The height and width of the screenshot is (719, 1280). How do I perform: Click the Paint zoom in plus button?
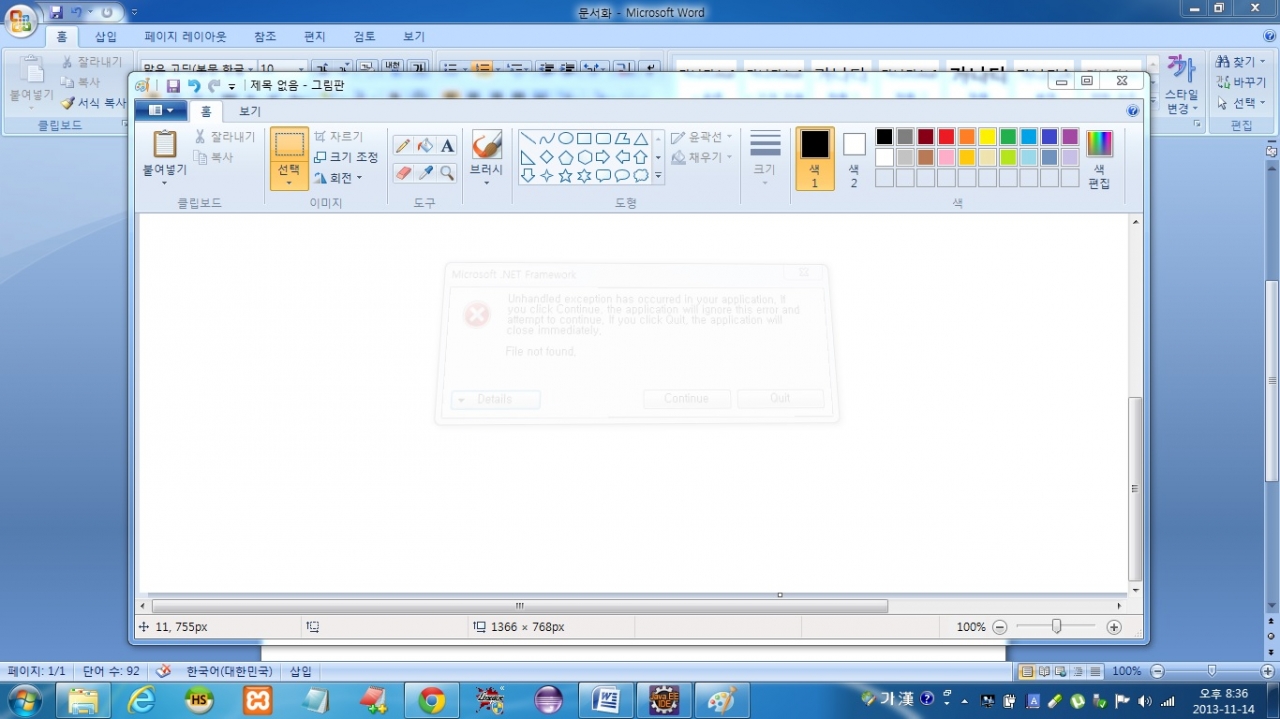pos(1114,627)
